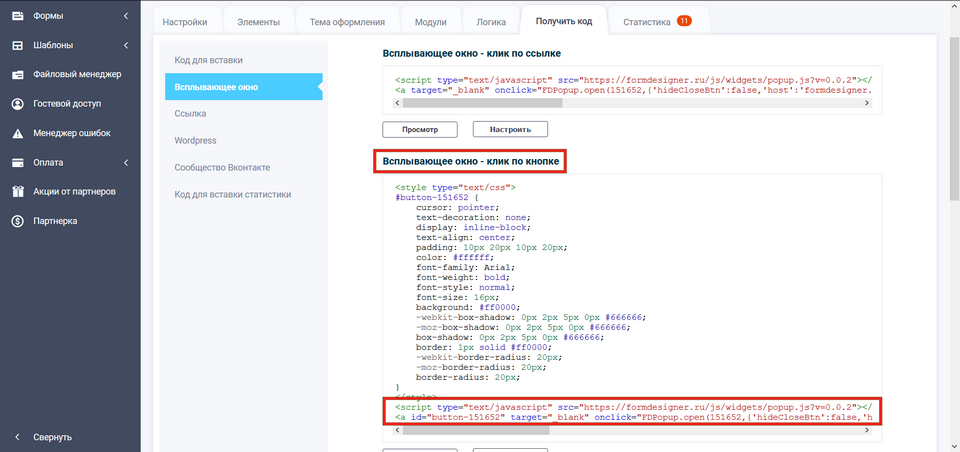
Task: Click the Partner promotions gift icon
Action: 17,191
